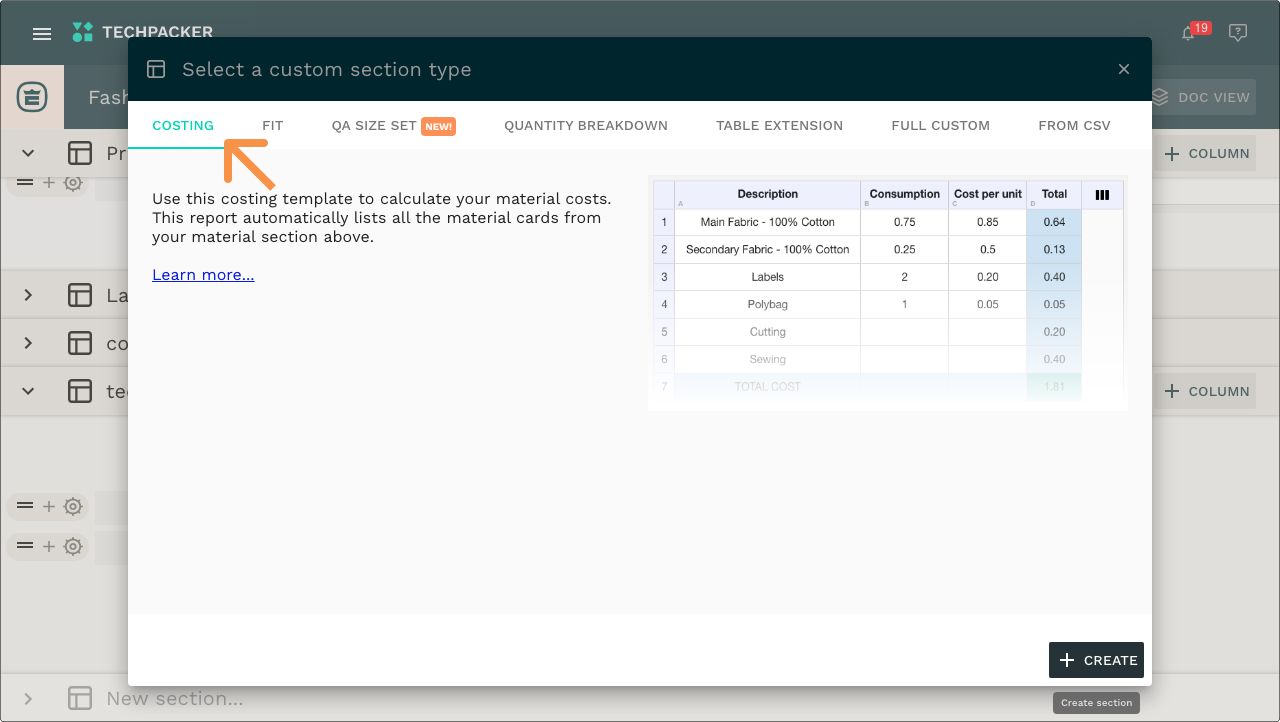1280x722 pixels.
Task: Click the 'Cost per unit' header text
Action: [988, 194]
